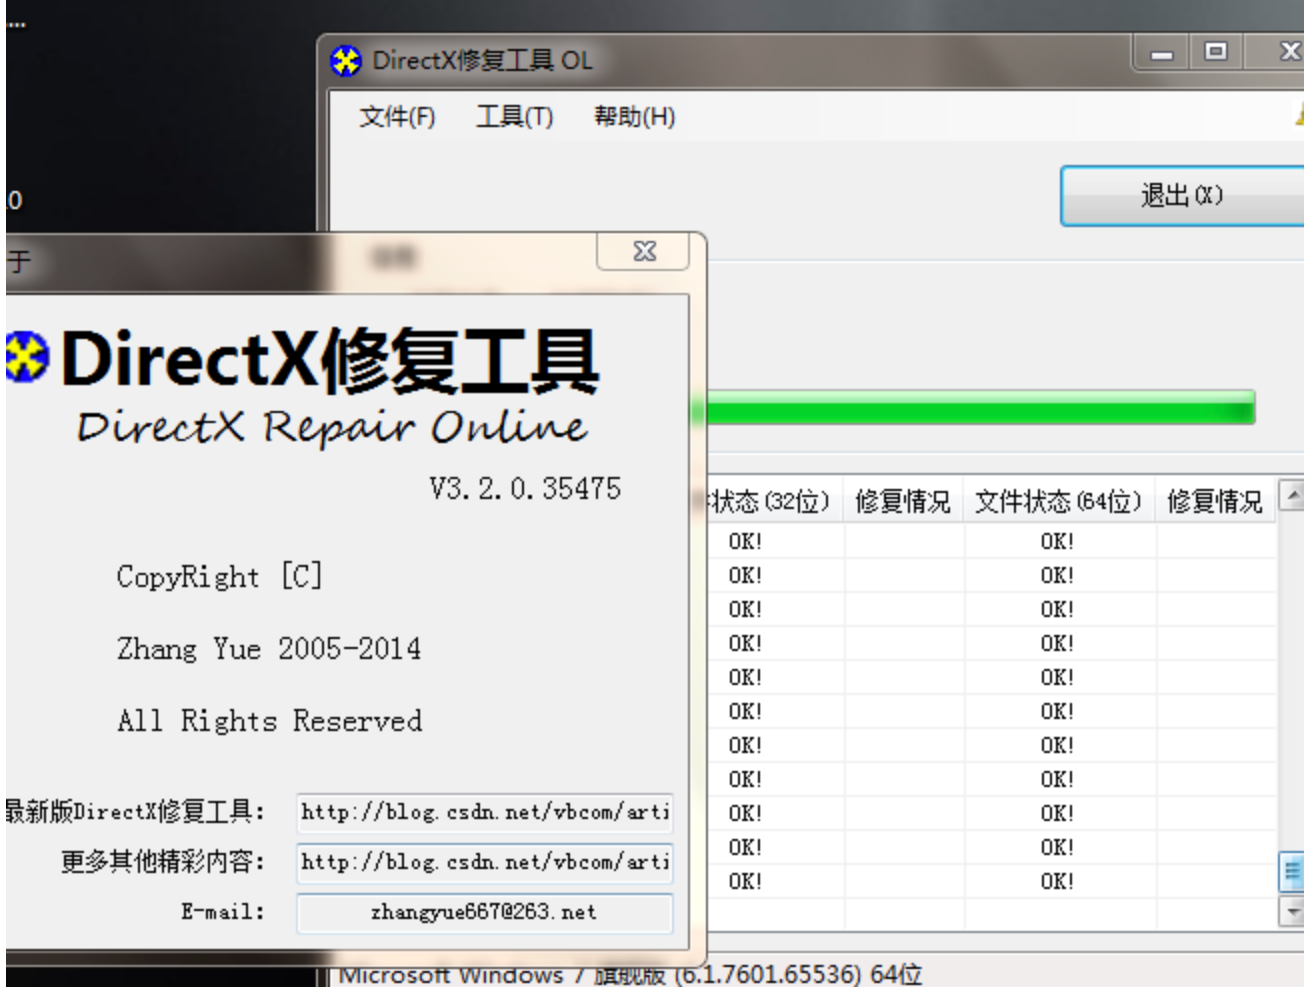Viewport: 1304px width, 1002px height.
Task: Maximize the DirectX修复工具 OL window
Action: pos(1216,51)
